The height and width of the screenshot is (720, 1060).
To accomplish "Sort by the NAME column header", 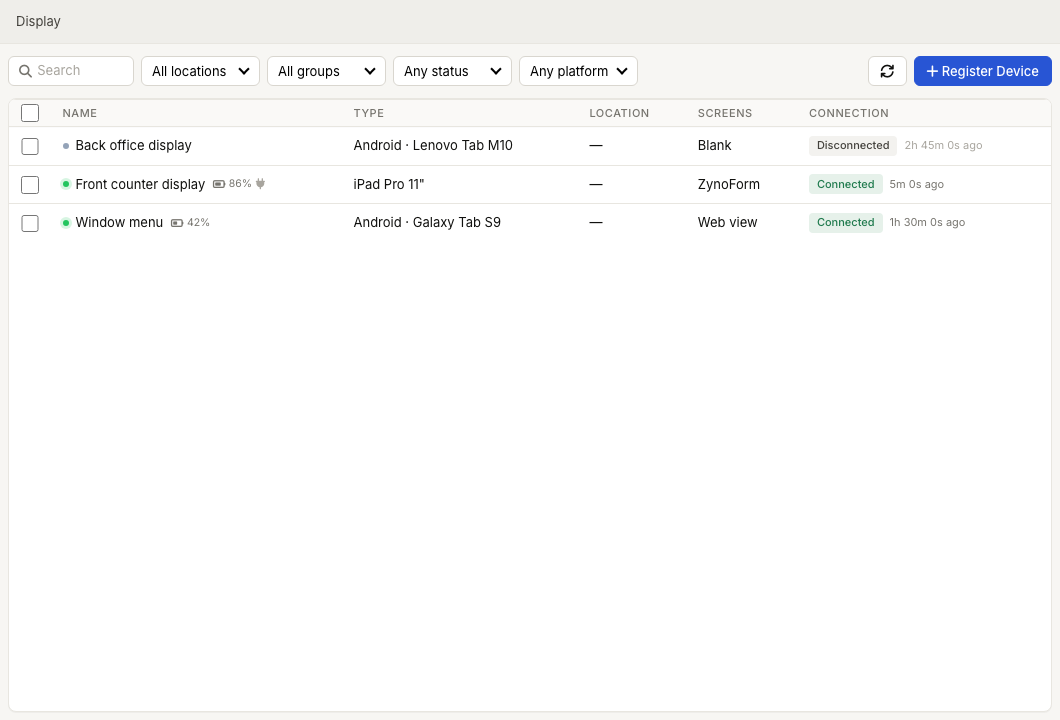I will pyautogui.click(x=80, y=113).
